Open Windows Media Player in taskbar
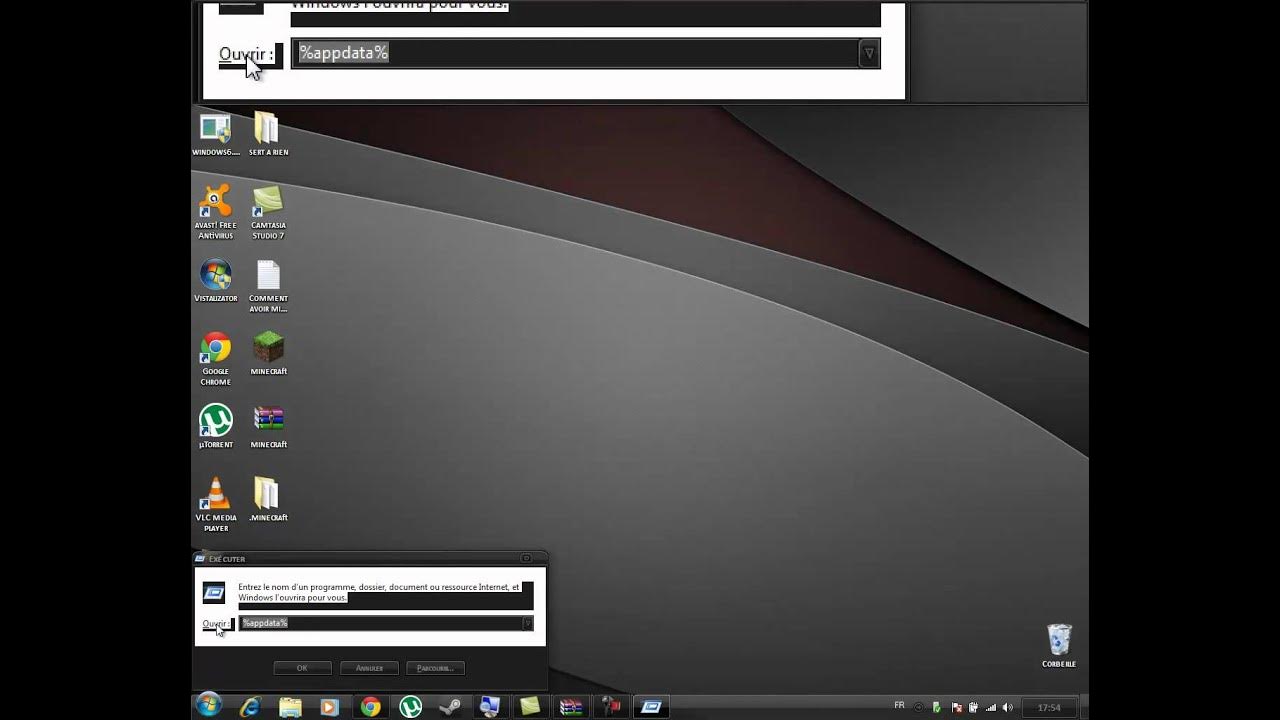 [329, 706]
